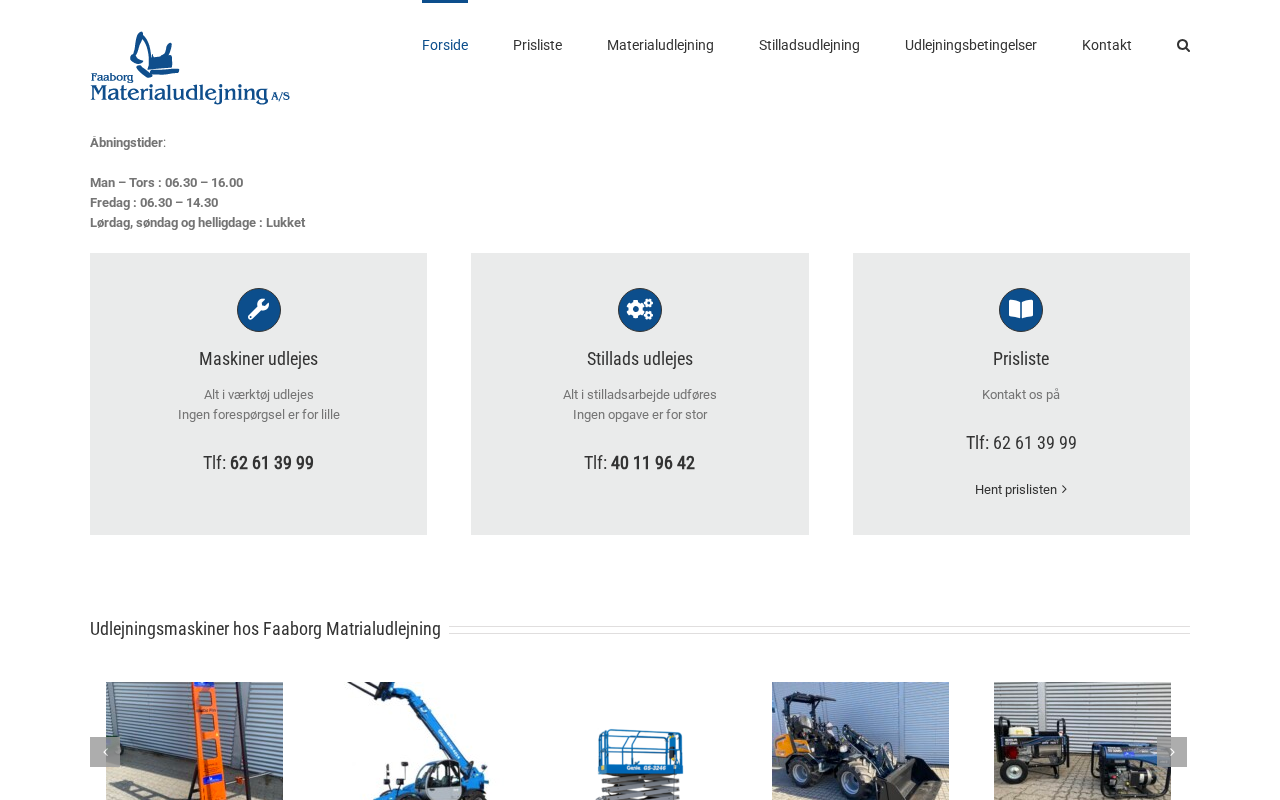Click 'Ingen opgave er for stor' text

(640, 415)
